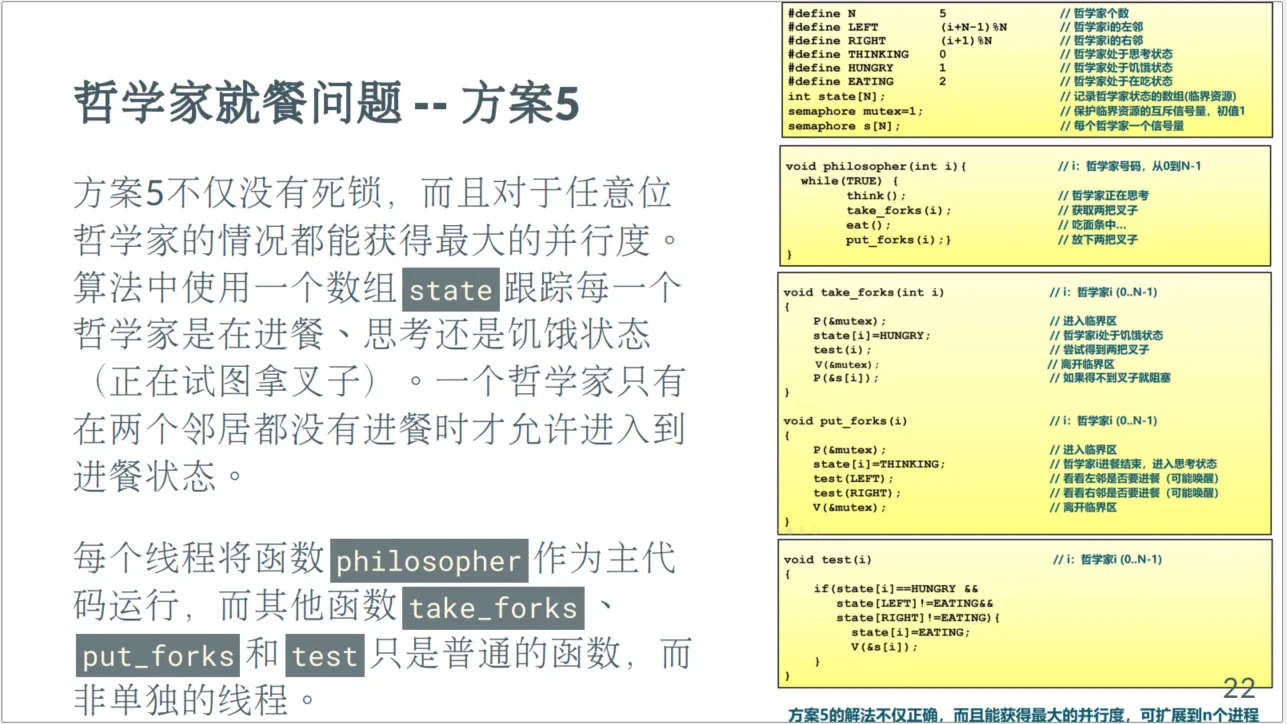Click the comment '// 如果得不到叉子就阻塞'
This screenshot has height=724, width=1287.
tap(1110, 378)
